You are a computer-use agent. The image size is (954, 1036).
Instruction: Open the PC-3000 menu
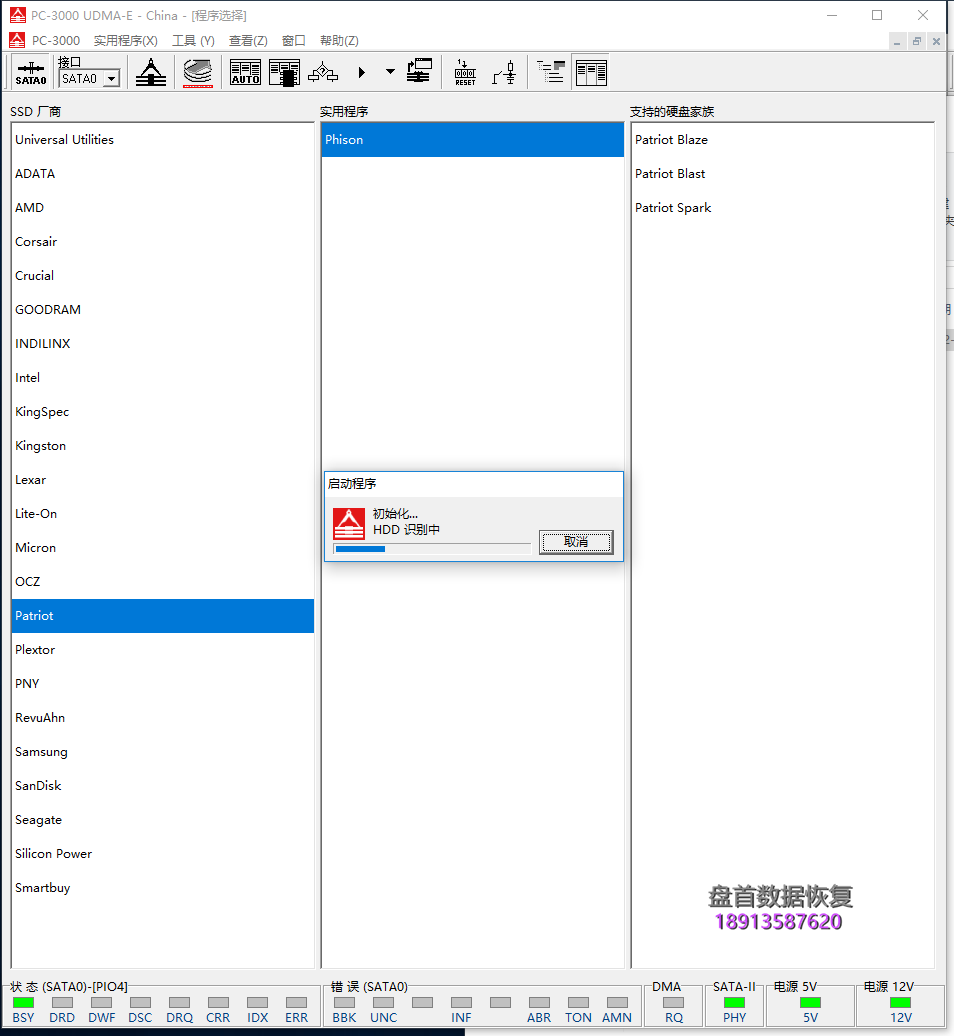(56, 40)
